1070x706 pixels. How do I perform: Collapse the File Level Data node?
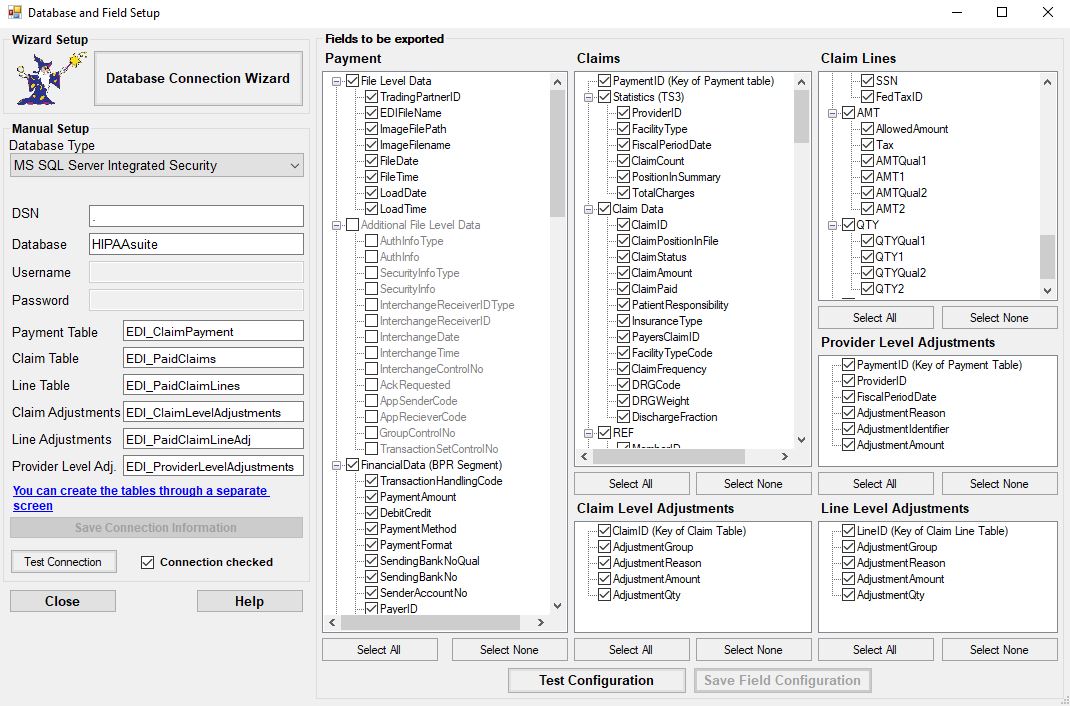click(336, 81)
